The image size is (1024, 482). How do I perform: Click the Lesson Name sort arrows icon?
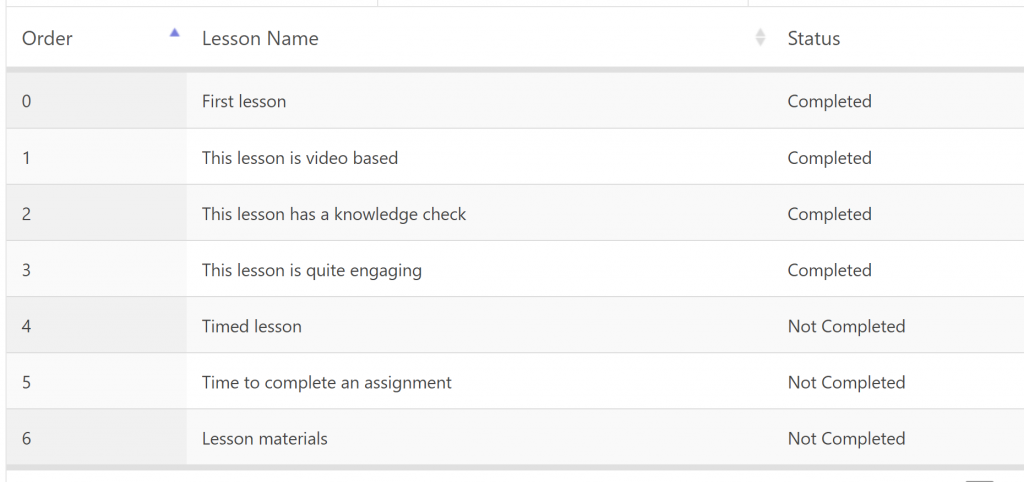coord(760,38)
